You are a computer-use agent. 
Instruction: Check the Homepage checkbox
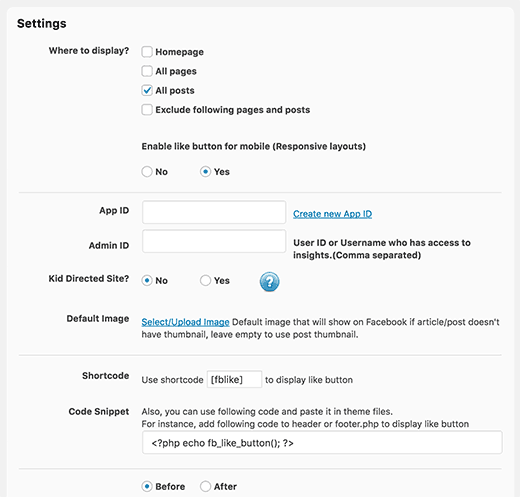click(147, 52)
